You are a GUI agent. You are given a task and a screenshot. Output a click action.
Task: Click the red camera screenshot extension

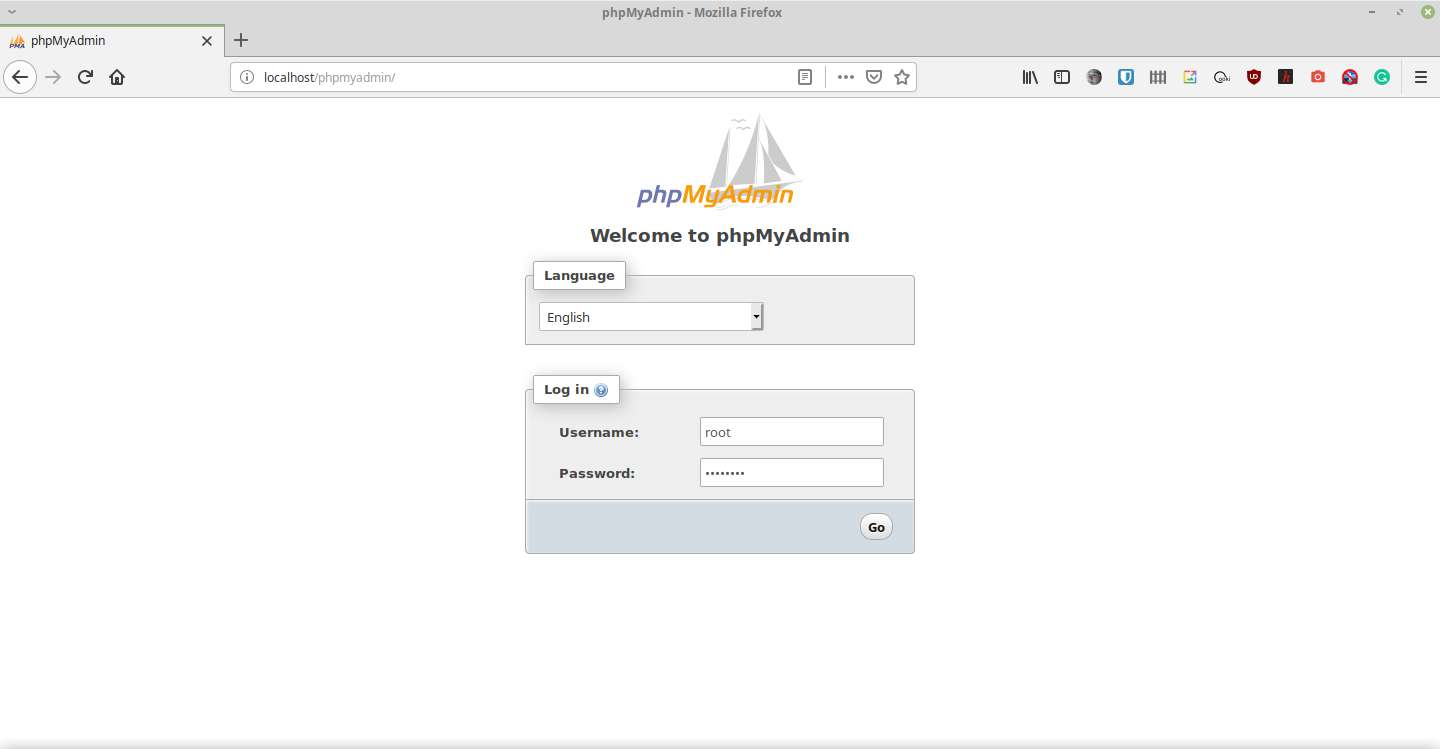pyautogui.click(x=1318, y=77)
